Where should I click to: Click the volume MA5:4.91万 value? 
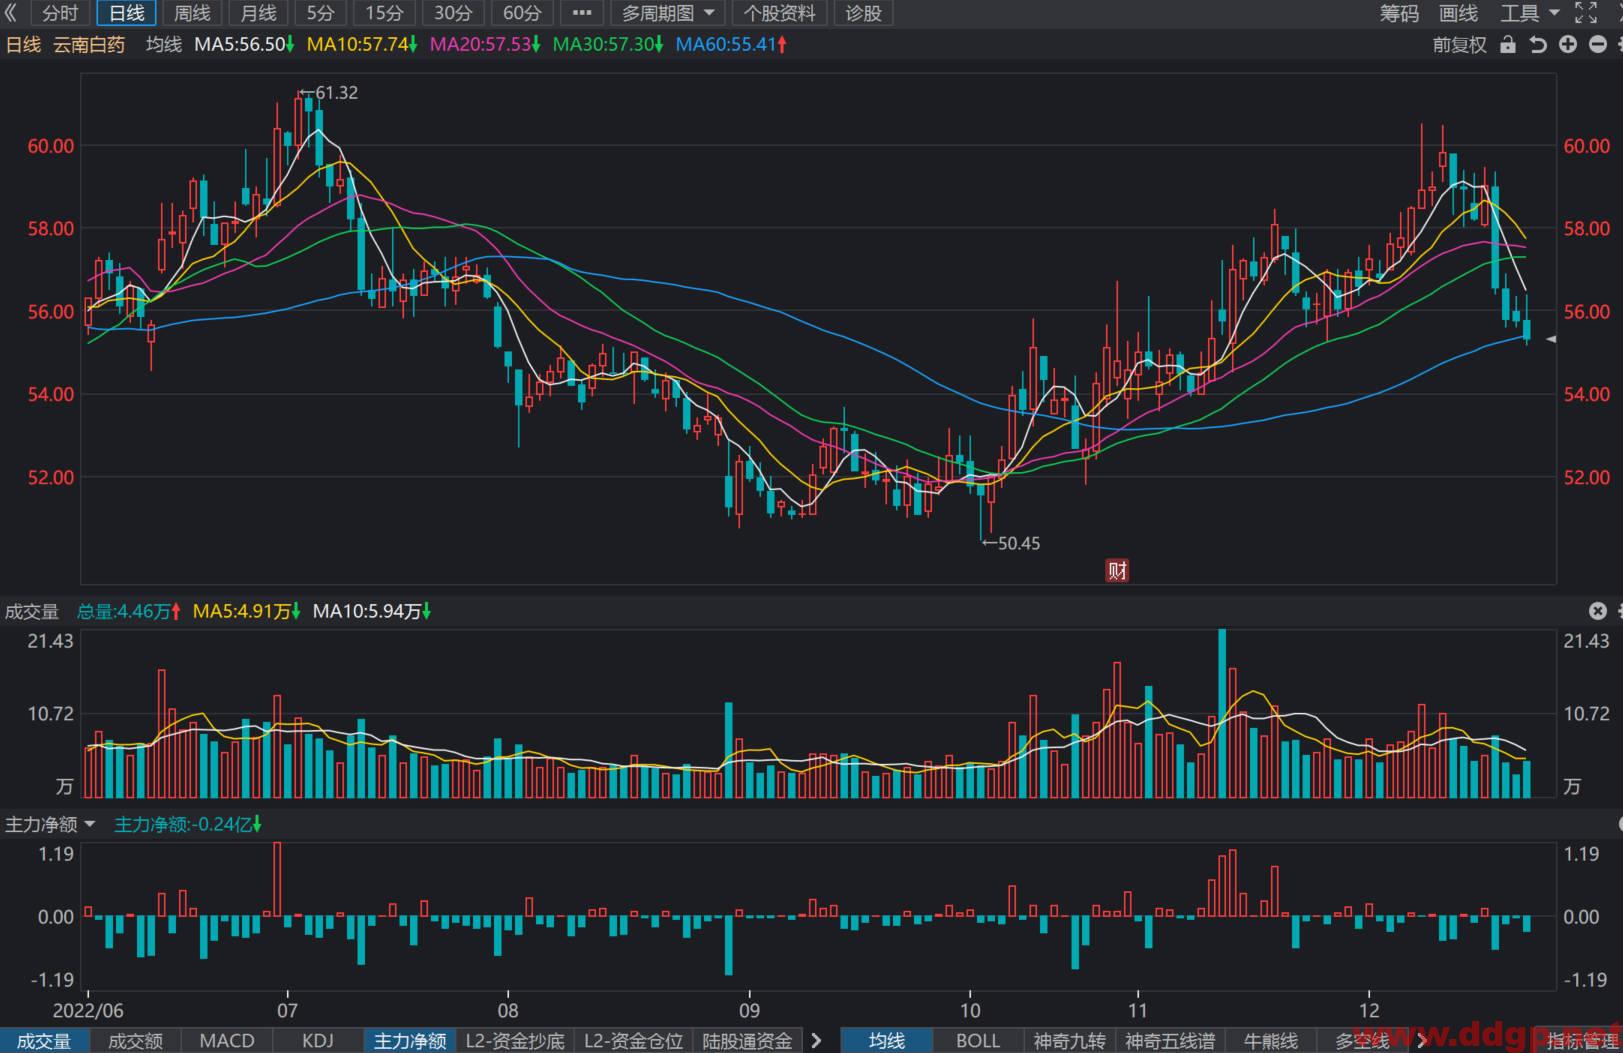coord(247,611)
